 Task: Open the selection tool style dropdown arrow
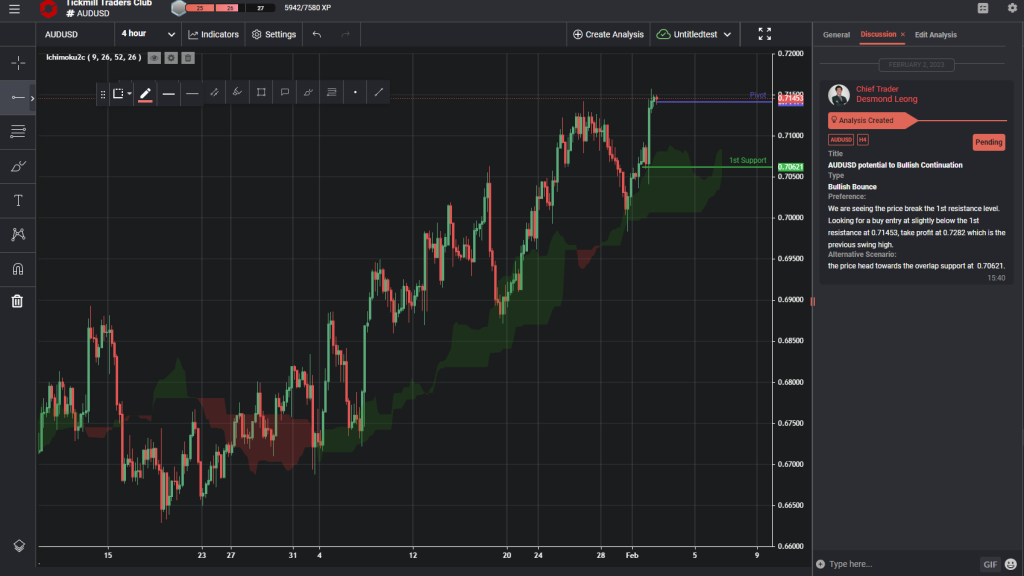point(130,92)
